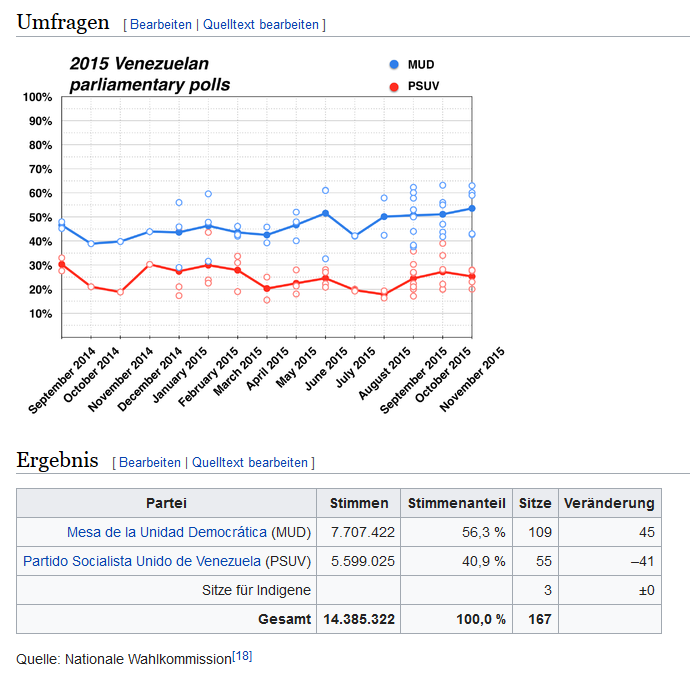Click the PSUV data point at November 2014
Viewport: 690px width, 675px height.
pos(120,292)
